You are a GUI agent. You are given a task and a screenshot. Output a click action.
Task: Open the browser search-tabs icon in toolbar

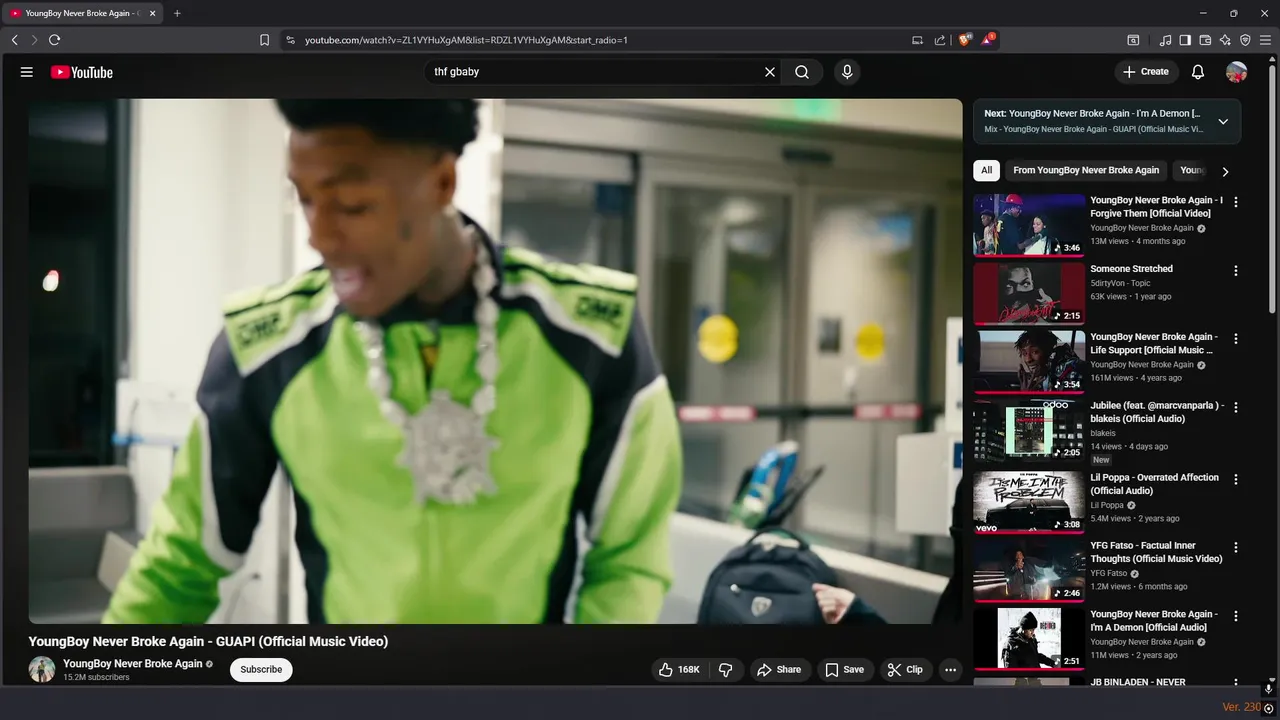1133,40
